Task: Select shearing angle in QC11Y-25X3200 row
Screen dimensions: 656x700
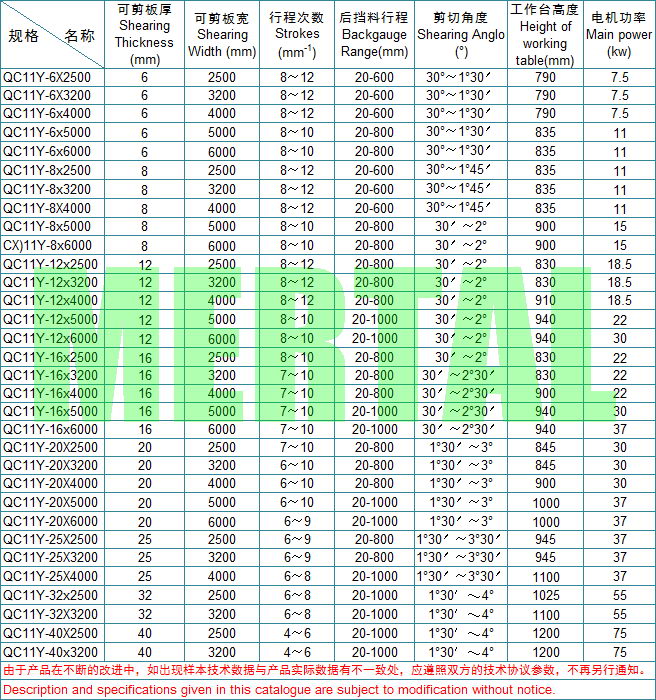Action: click(459, 558)
